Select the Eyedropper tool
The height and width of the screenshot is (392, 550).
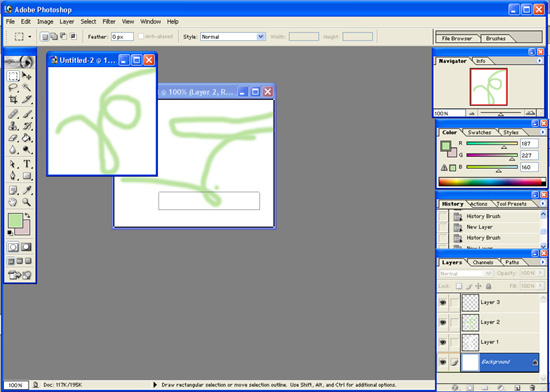[x=27, y=190]
